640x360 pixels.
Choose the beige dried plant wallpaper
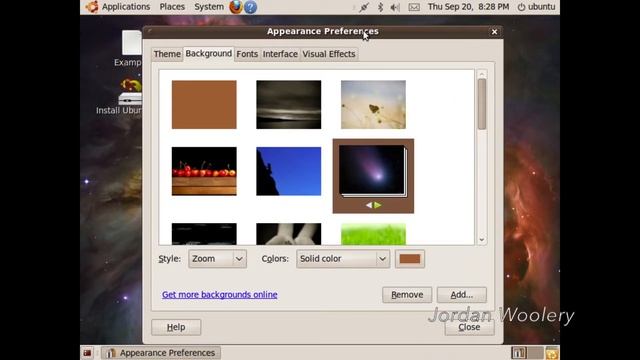coord(373,104)
